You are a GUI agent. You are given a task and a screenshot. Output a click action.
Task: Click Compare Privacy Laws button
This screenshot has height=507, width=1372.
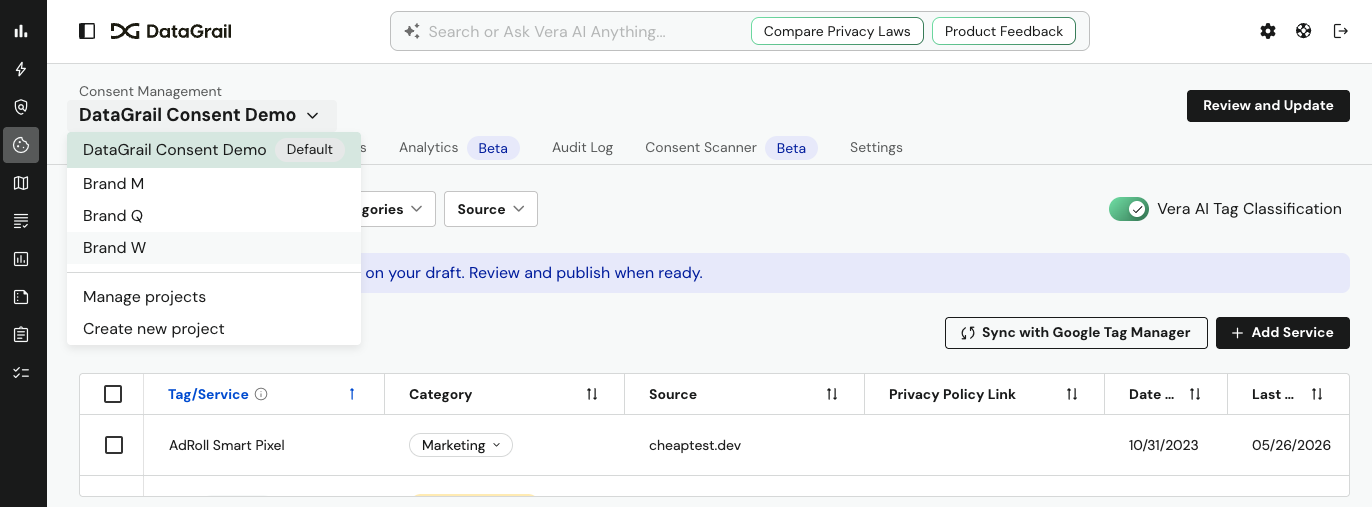click(x=837, y=31)
